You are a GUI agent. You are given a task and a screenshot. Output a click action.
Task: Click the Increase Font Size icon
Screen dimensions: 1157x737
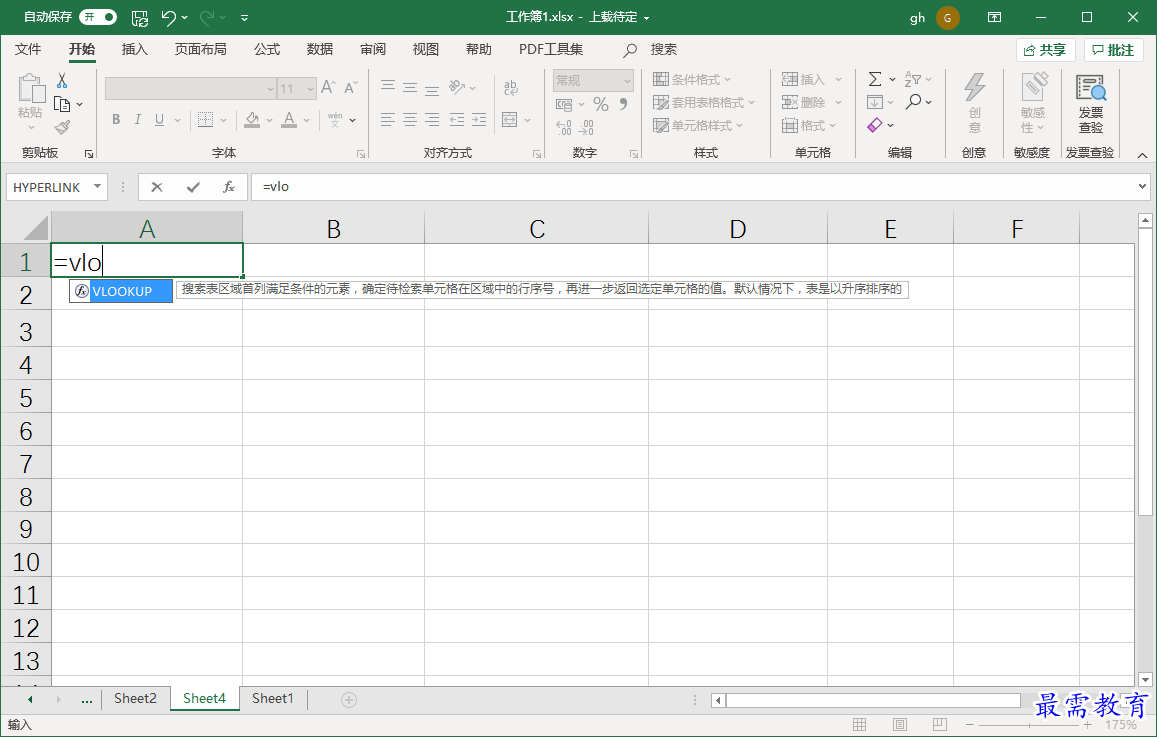328,88
